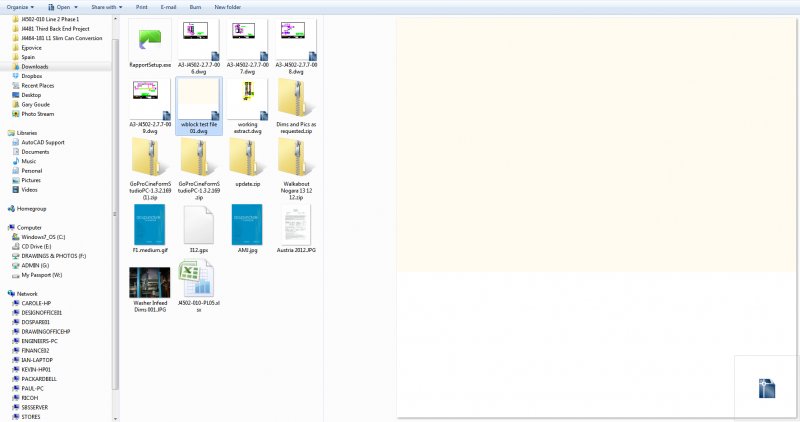This screenshot has width=800, height=422.
Task: Open the Music library
Action: 29,161
